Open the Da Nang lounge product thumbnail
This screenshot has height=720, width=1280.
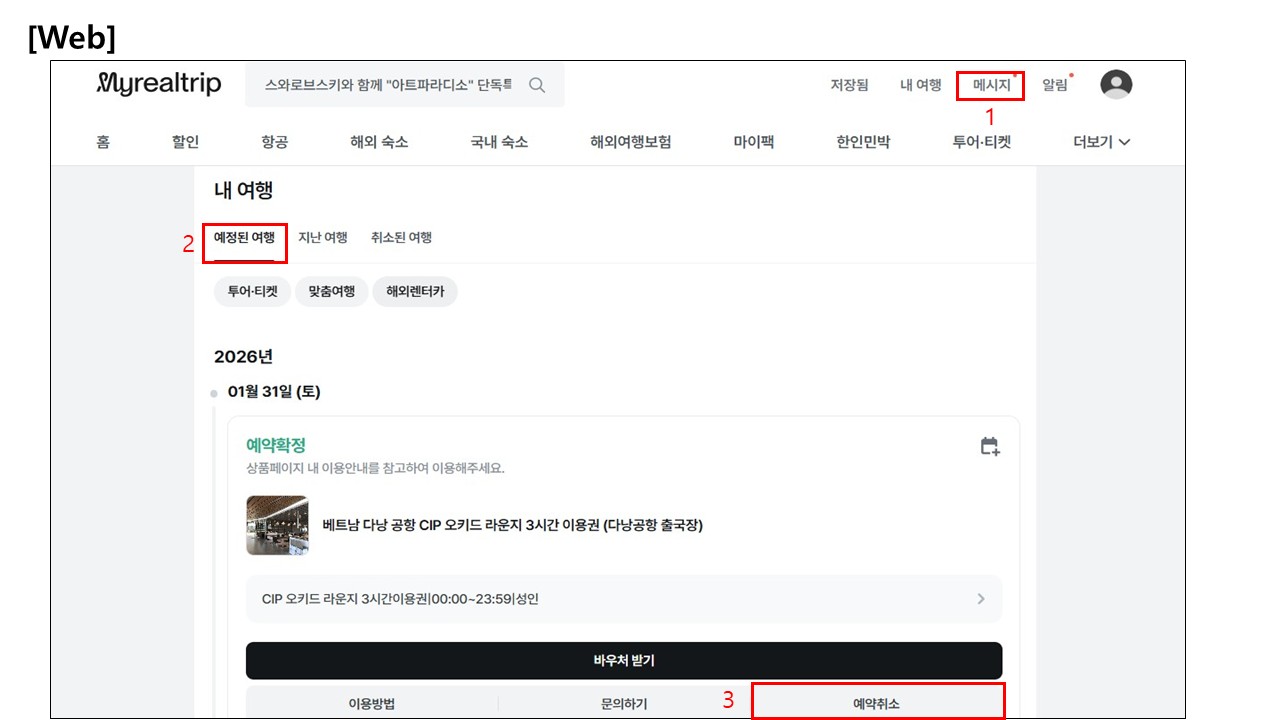pyautogui.click(x=277, y=525)
